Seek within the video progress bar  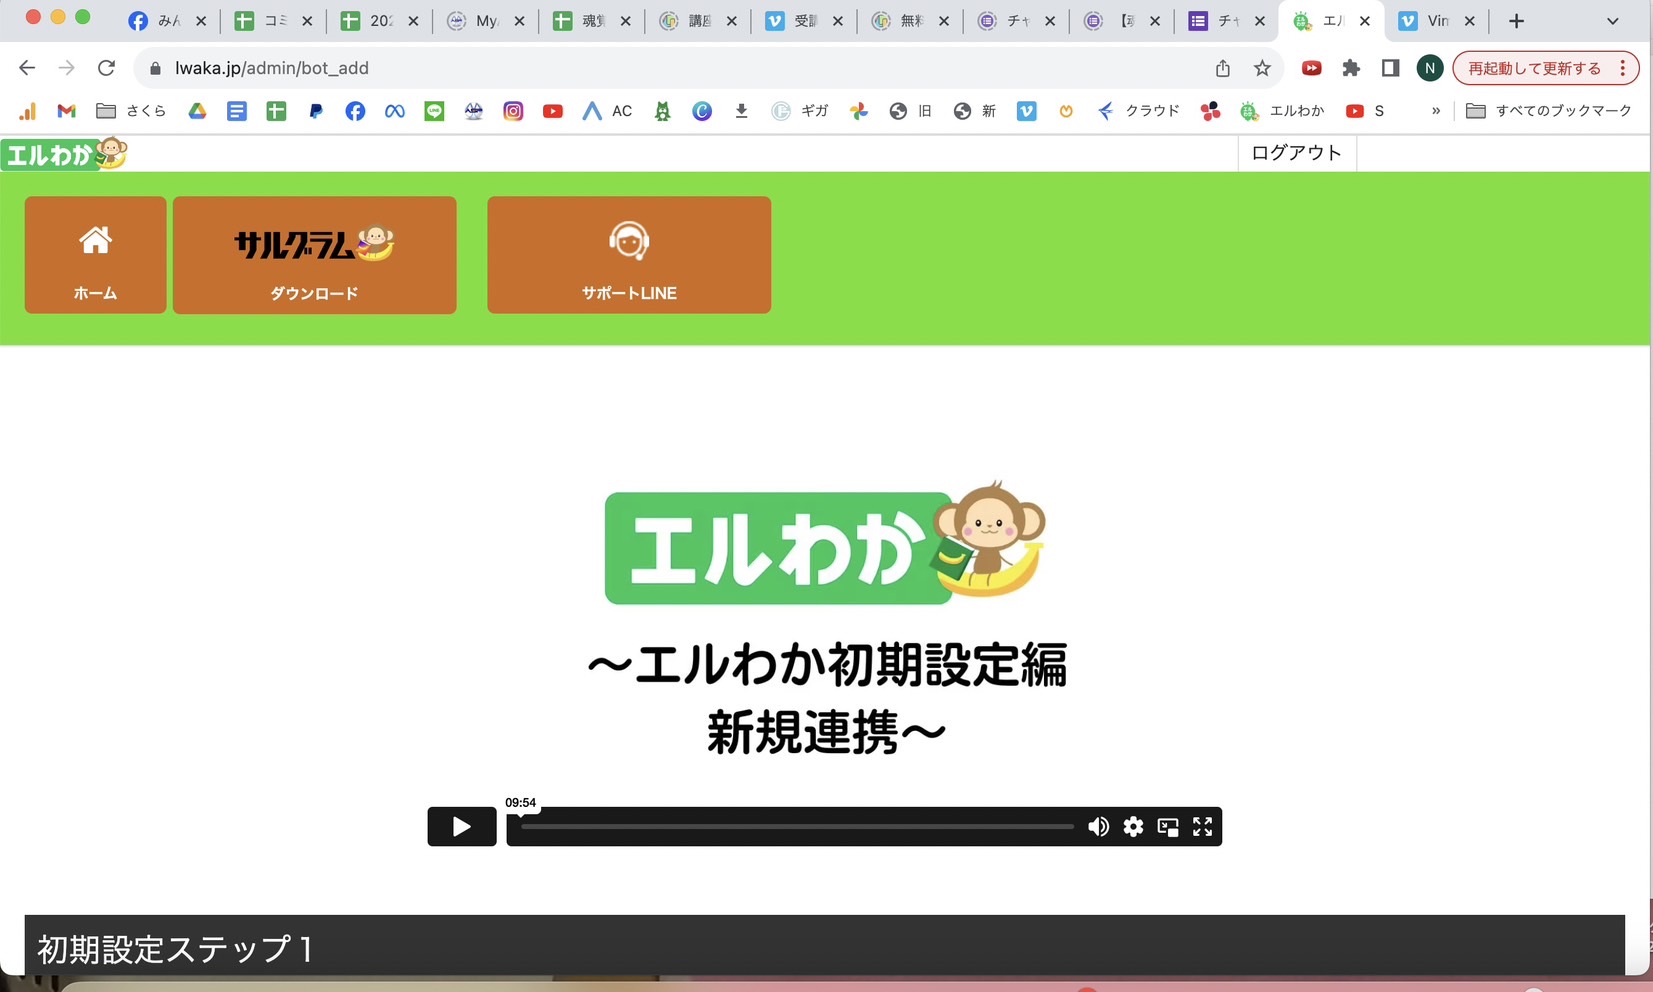797,827
